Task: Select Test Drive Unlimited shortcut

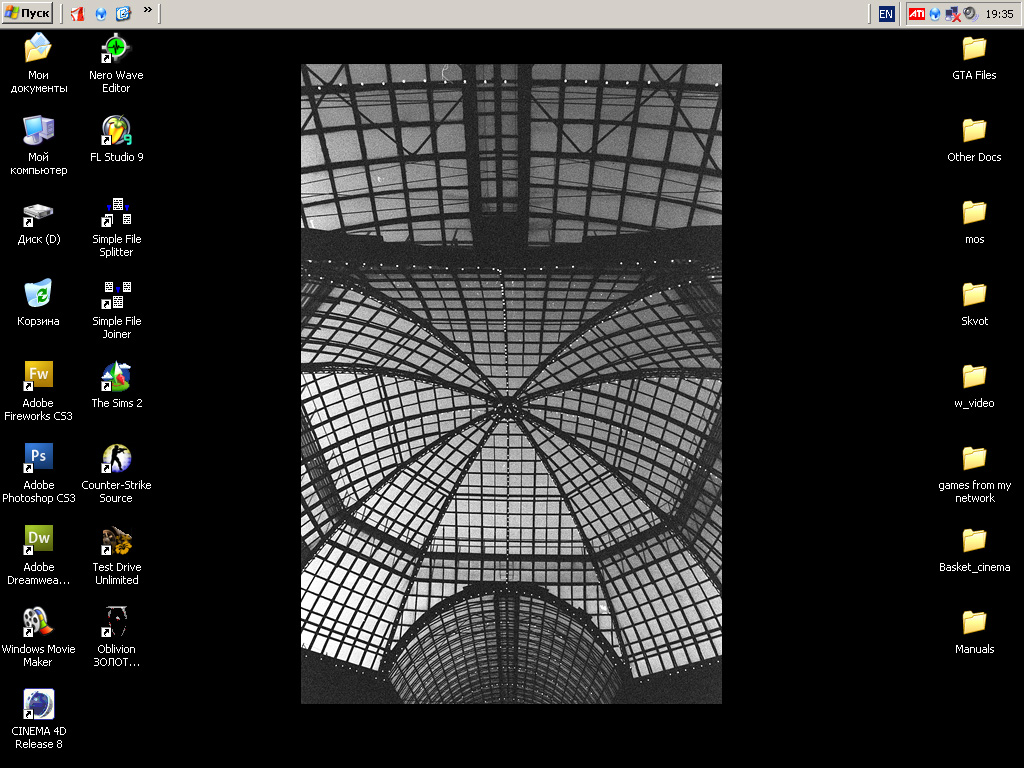Action: coord(116,554)
